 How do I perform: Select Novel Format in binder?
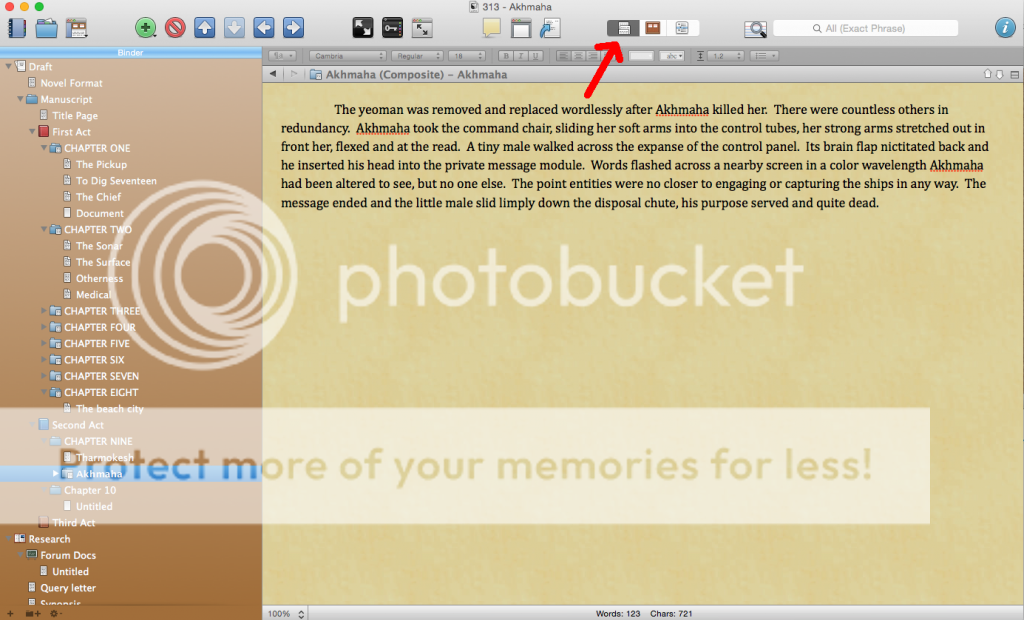(x=71, y=83)
